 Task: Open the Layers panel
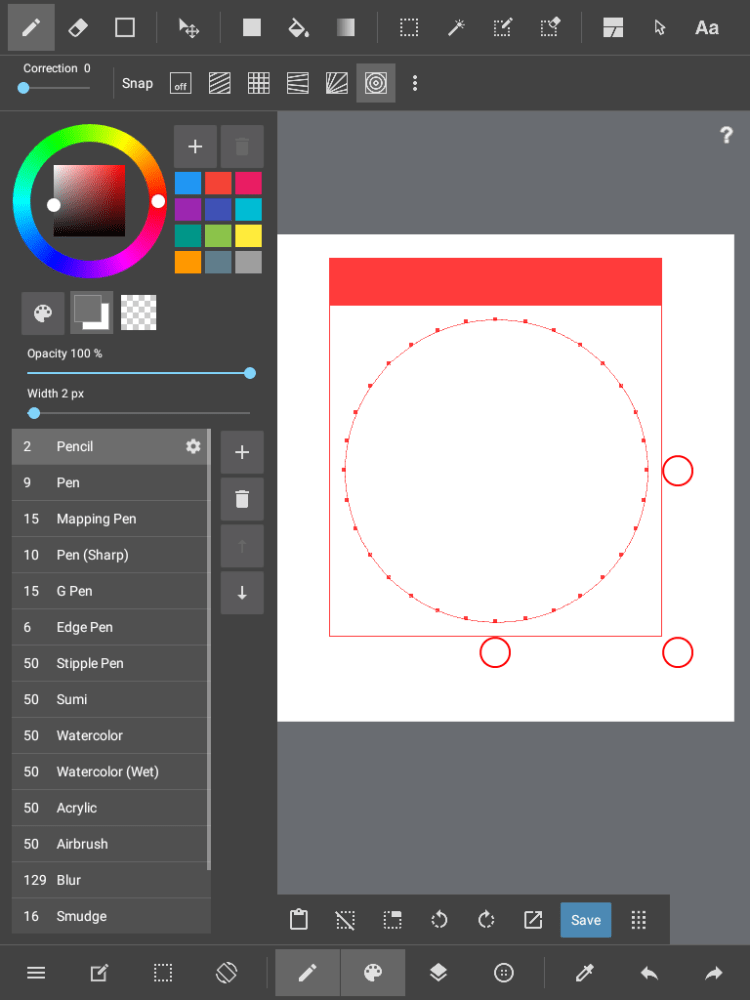(x=438, y=973)
